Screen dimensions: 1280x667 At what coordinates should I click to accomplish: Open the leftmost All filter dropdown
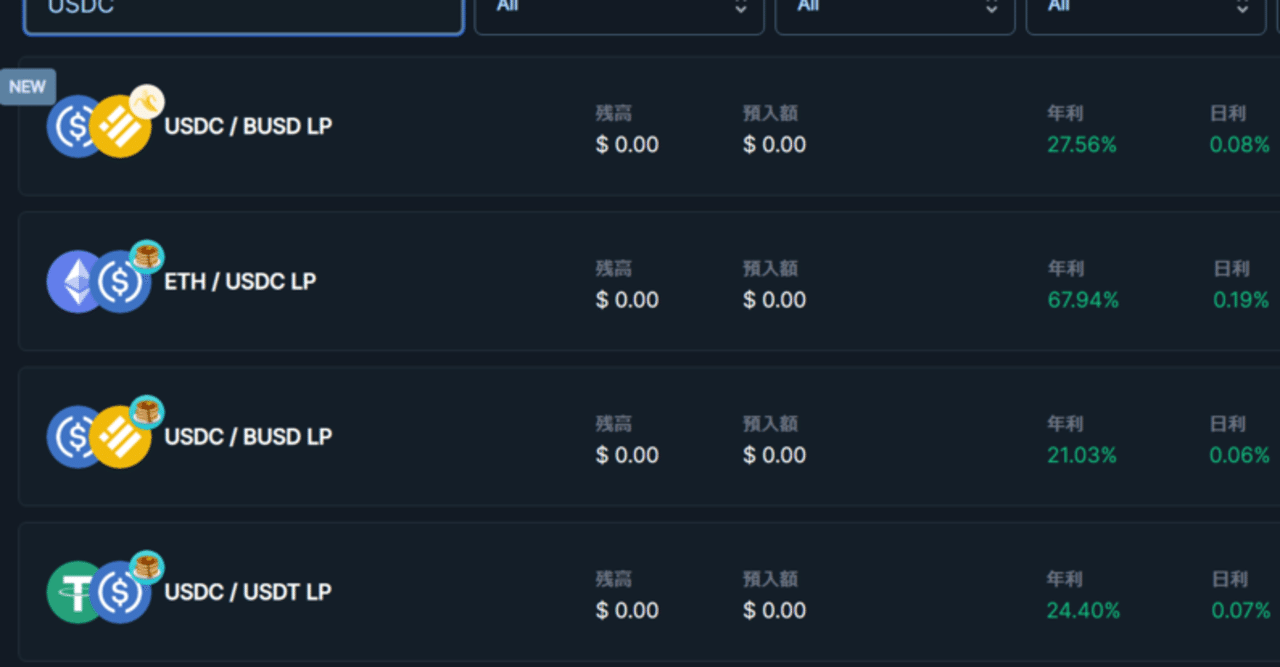coord(618,12)
